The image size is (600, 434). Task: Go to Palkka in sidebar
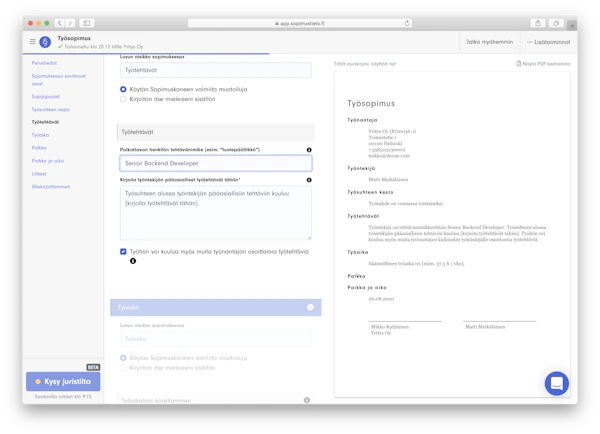(x=39, y=148)
